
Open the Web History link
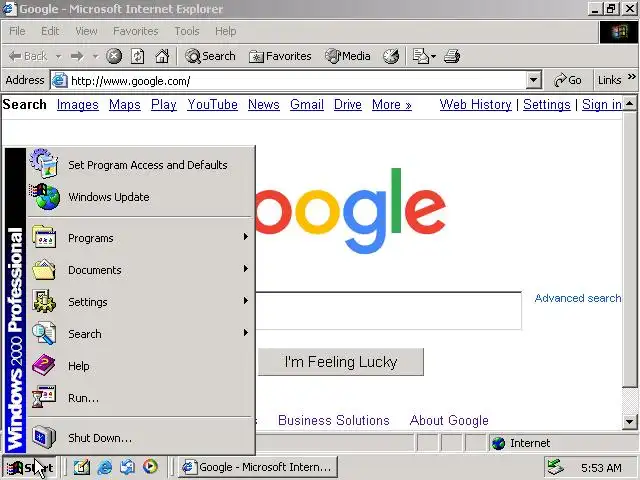tap(476, 104)
